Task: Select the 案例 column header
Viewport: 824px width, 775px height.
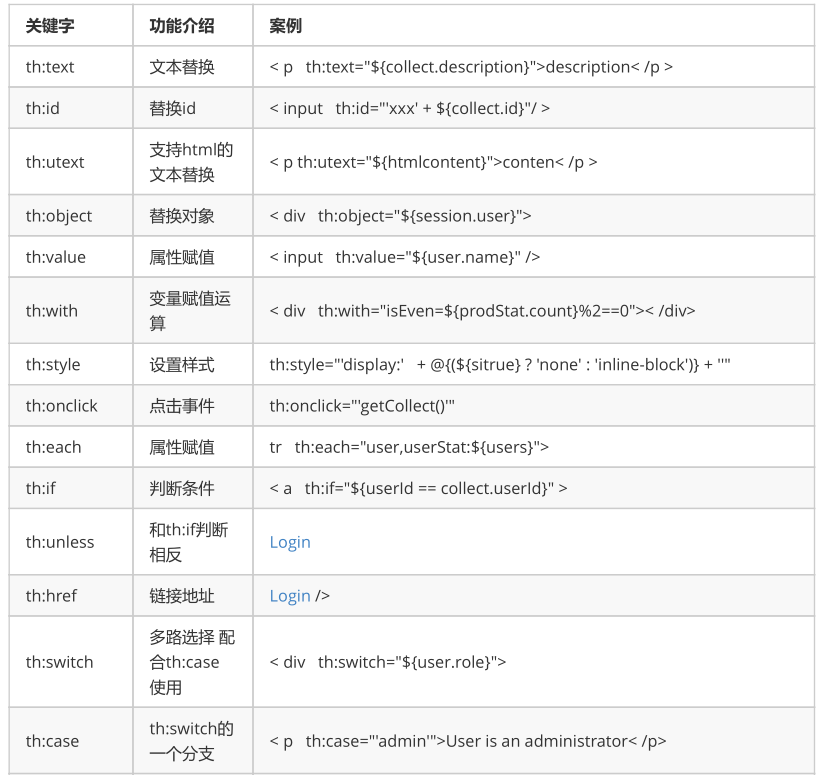Action: pyautogui.click(x=285, y=26)
